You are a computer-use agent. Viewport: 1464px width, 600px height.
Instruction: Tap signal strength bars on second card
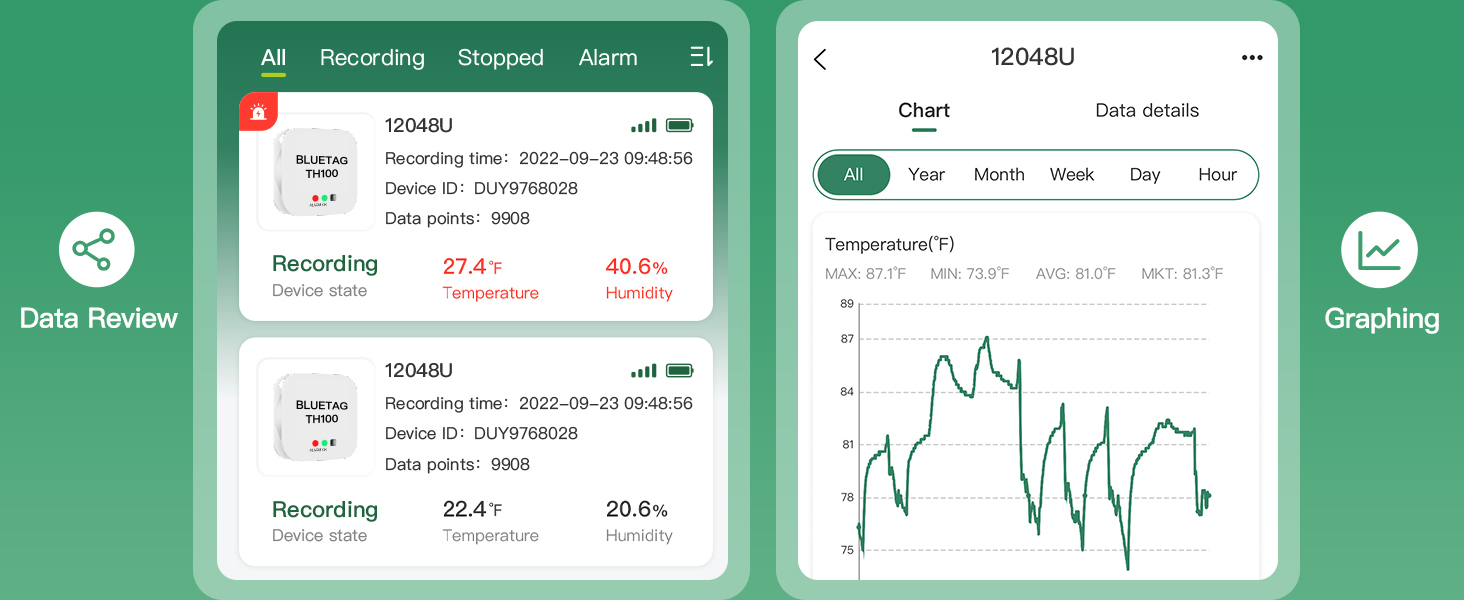point(644,371)
